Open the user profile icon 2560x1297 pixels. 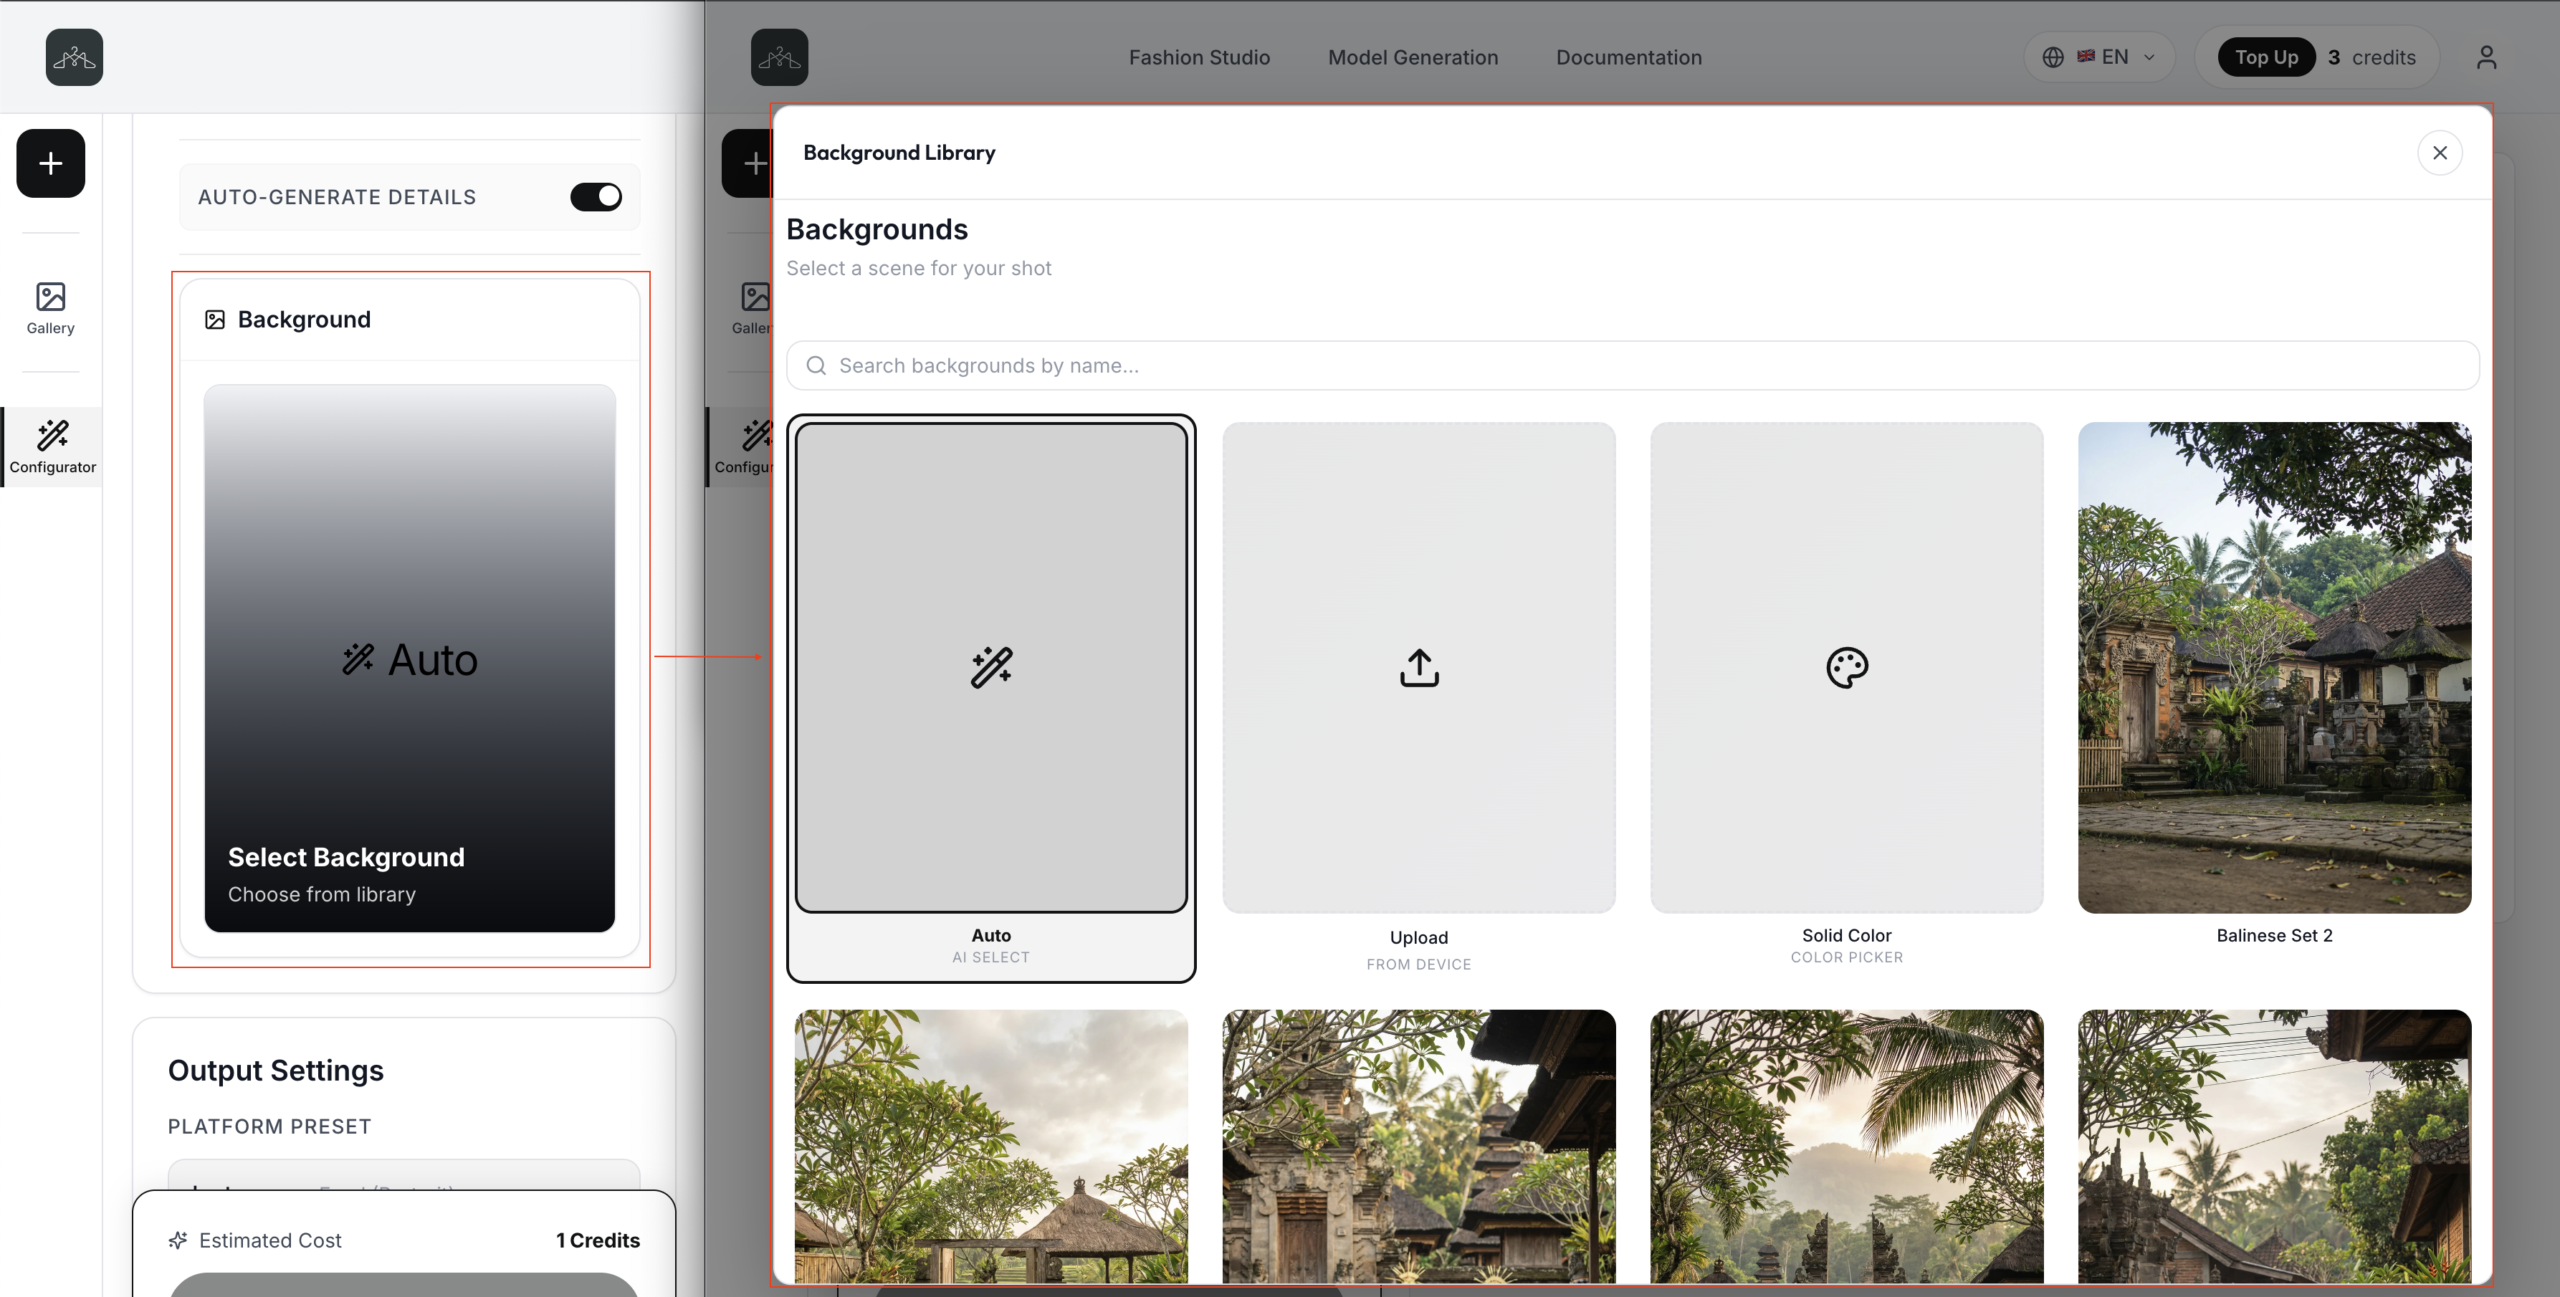click(x=2487, y=58)
